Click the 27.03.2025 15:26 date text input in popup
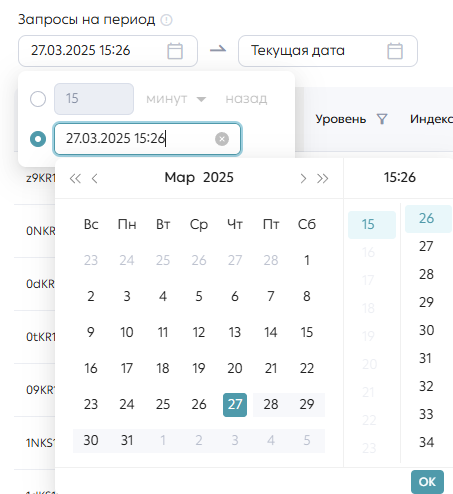Screen dimensions: 453x494 pyautogui.click(x=147, y=139)
